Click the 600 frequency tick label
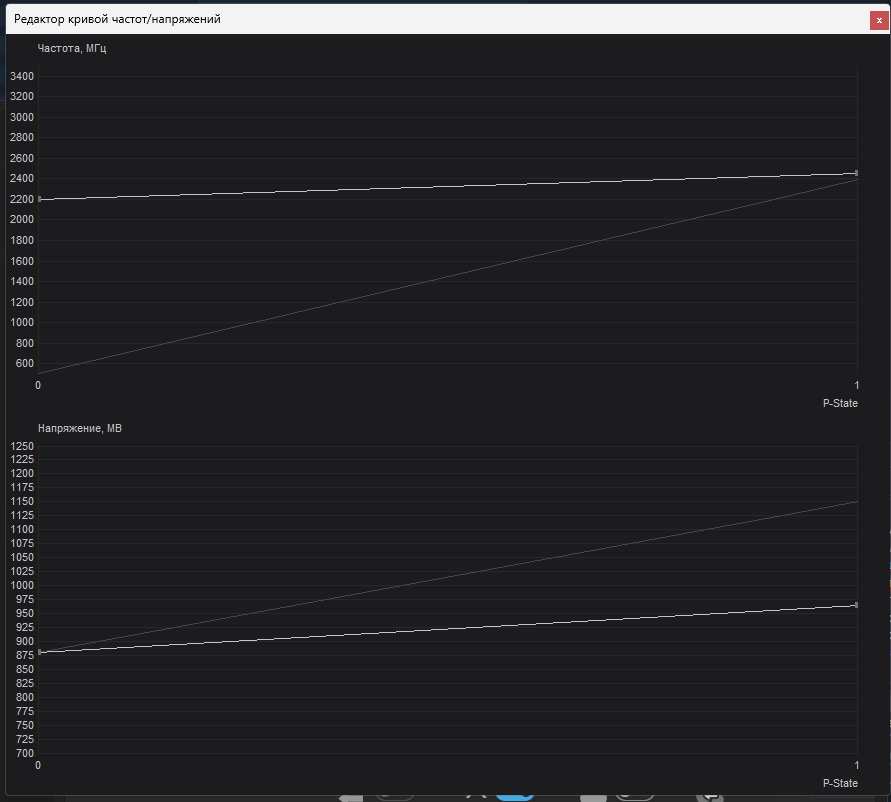891x802 pixels. [25, 363]
